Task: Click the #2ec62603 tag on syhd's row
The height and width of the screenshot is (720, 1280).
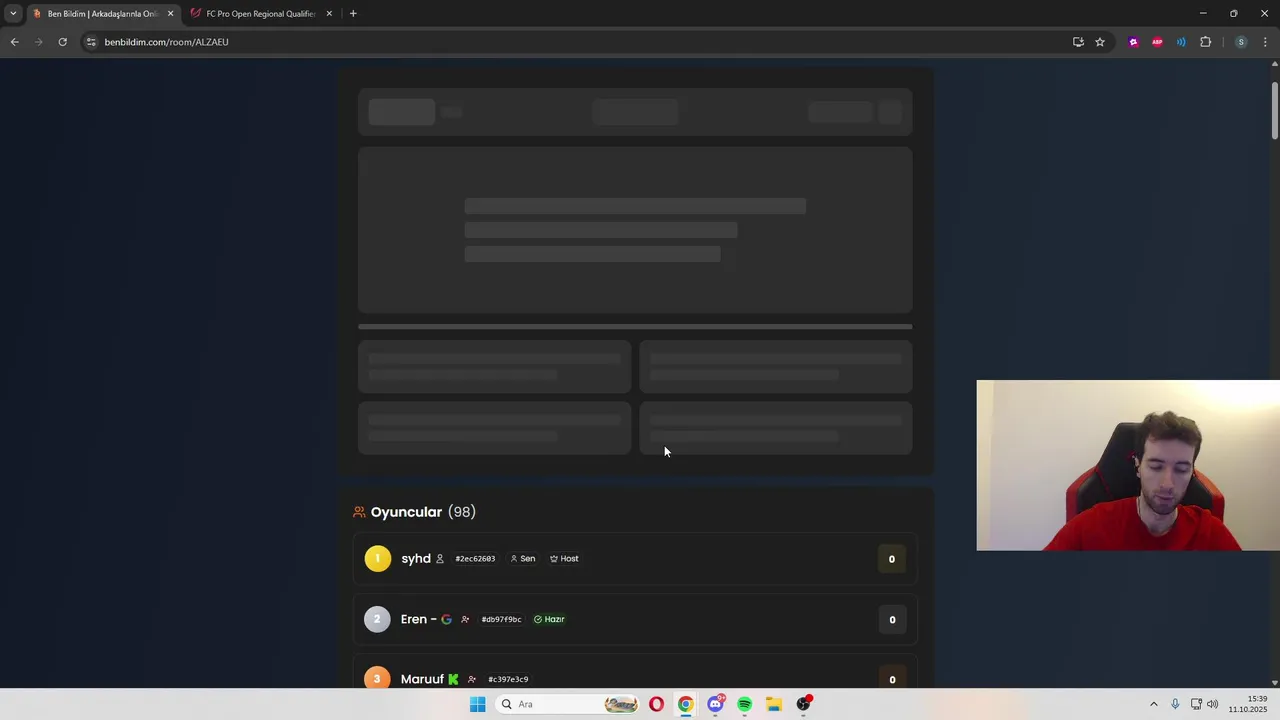Action: coord(475,559)
